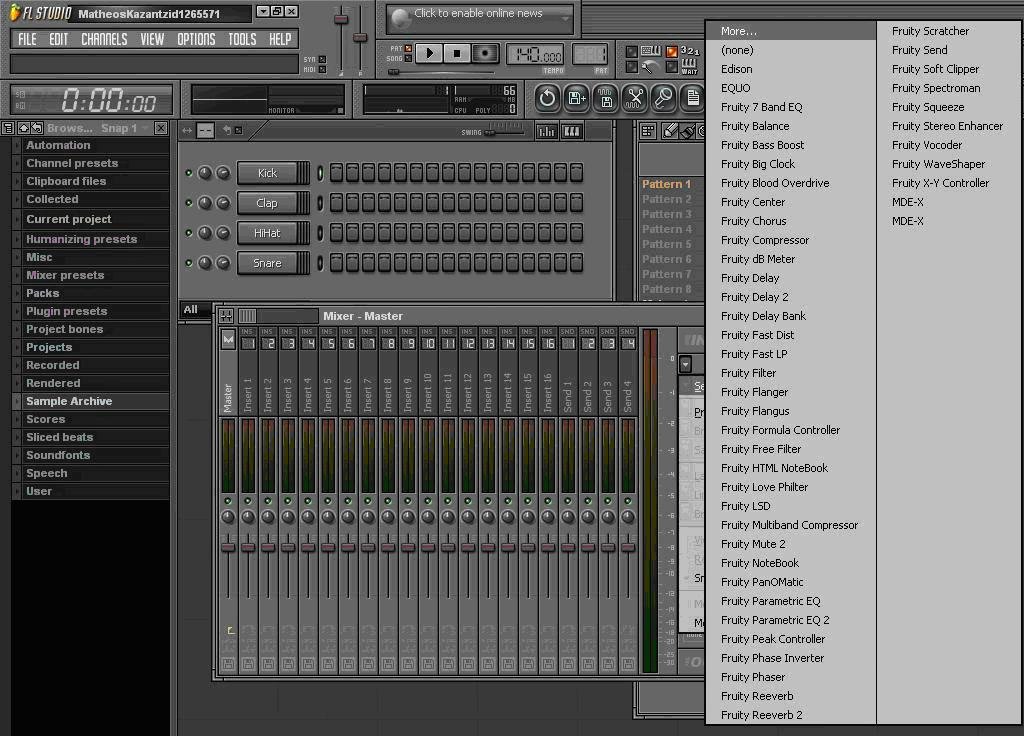
Task: Click the typing keyboard to piano icon
Action: click(x=650, y=51)
